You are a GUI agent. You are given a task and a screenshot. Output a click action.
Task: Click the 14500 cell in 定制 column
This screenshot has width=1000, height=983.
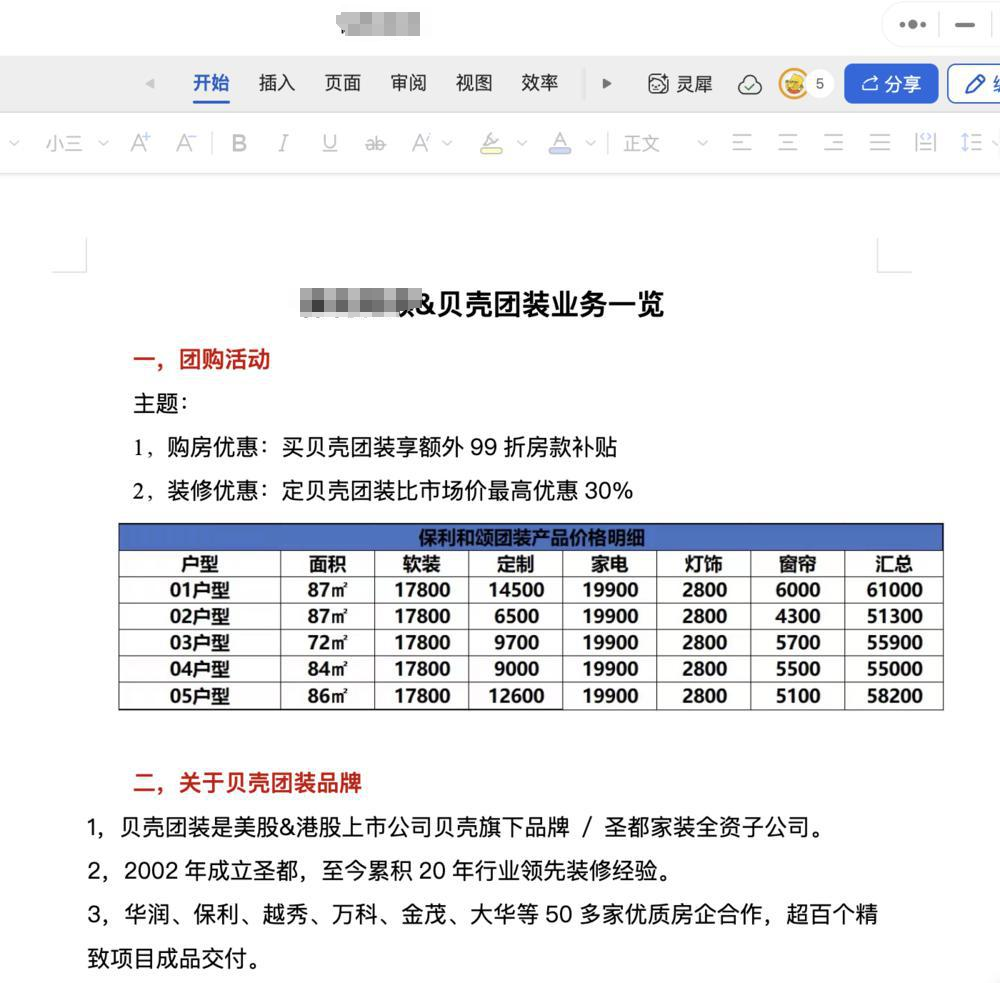(515, 590)
